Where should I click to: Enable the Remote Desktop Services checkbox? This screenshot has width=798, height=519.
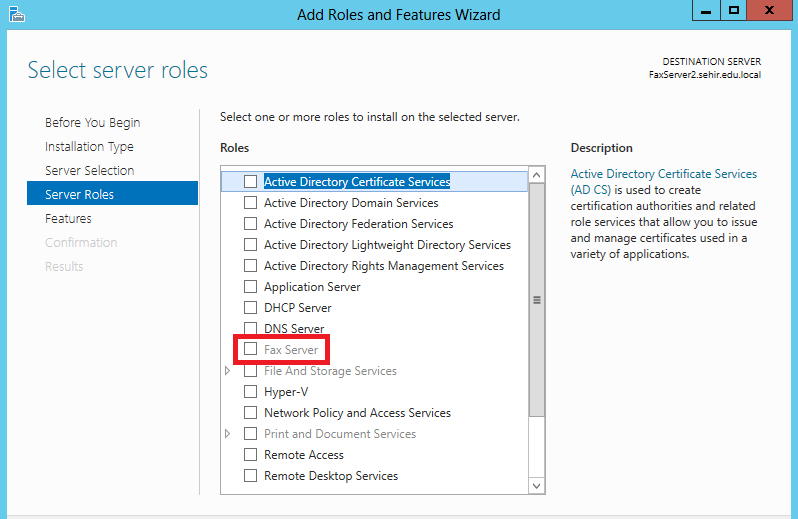pyautogui.click(x=250, y=476)
